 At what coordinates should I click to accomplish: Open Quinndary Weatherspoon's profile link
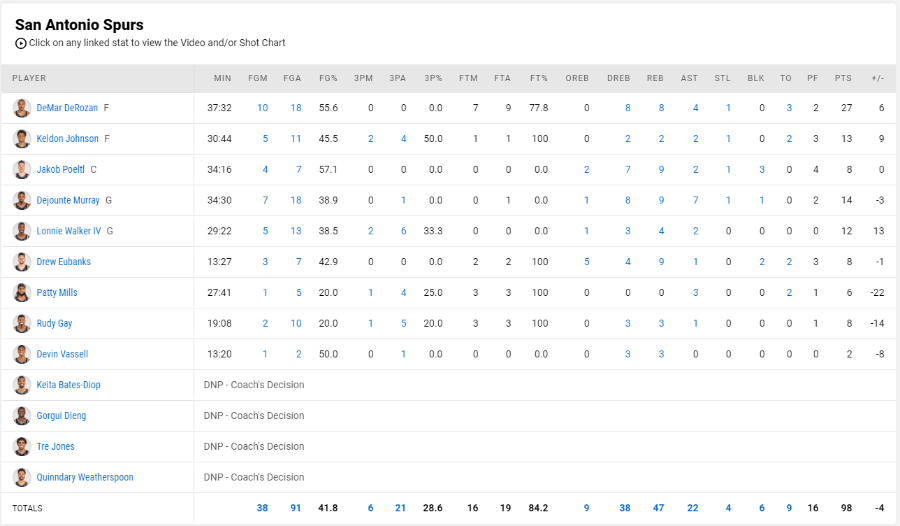[x=85, y=477]
